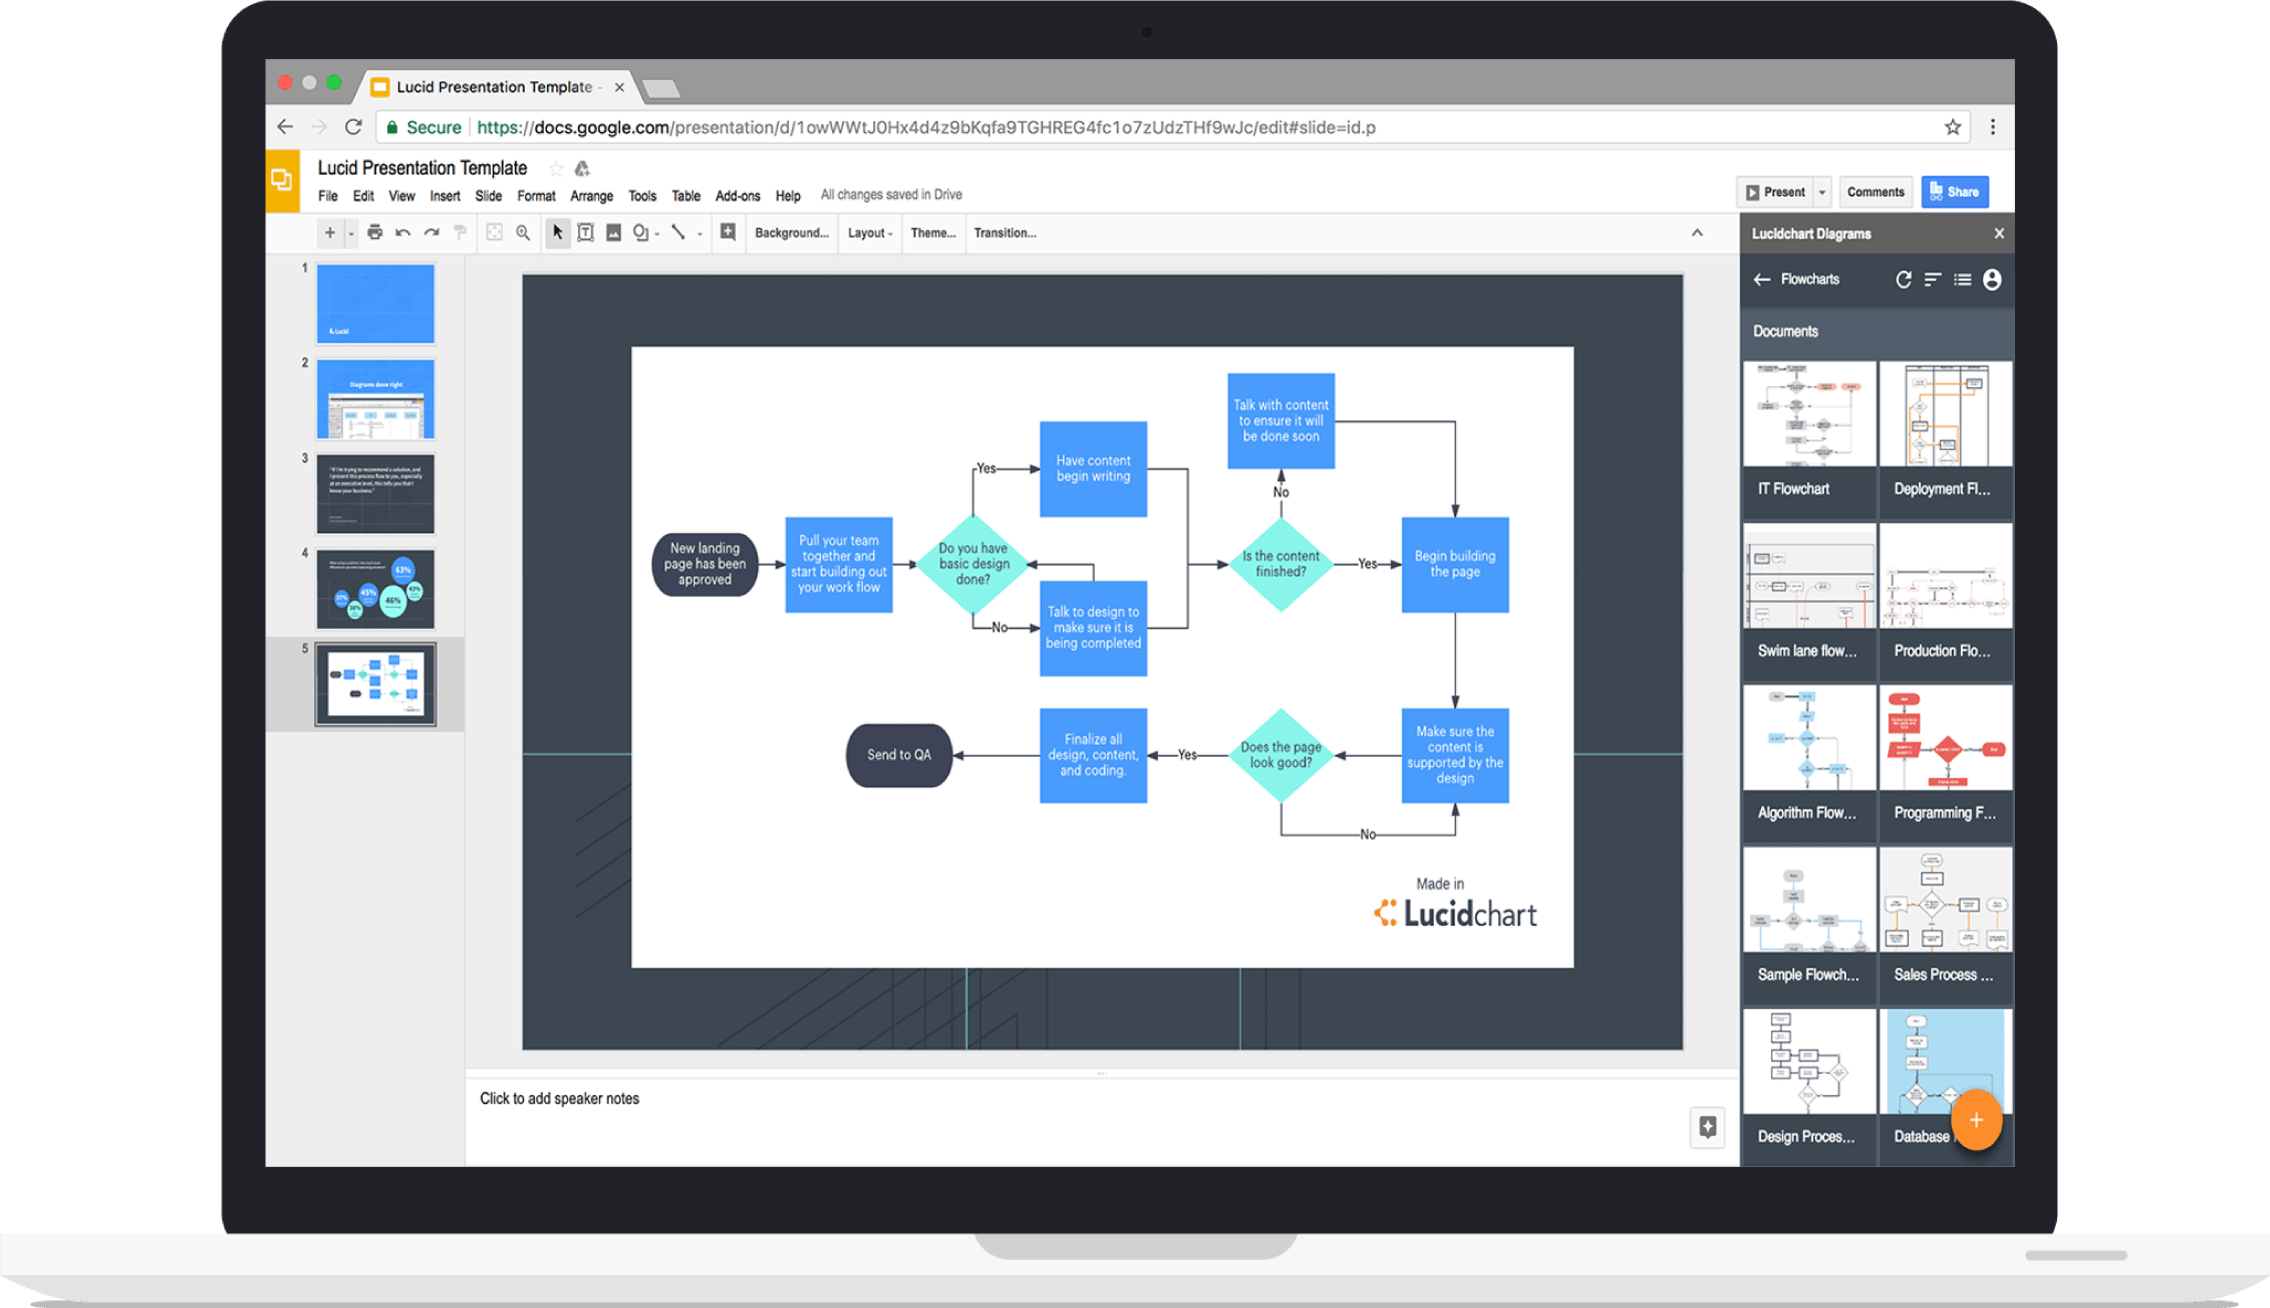Open the Shape tool dropdown arrow
Screen dimensions: 2270x1308
tap(657, 235)
